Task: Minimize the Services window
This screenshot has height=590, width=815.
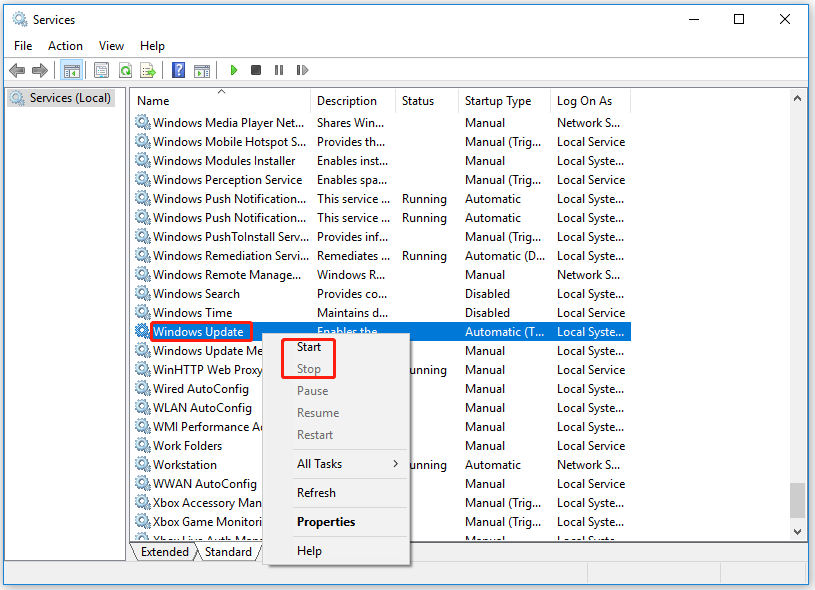Action: 694,20
